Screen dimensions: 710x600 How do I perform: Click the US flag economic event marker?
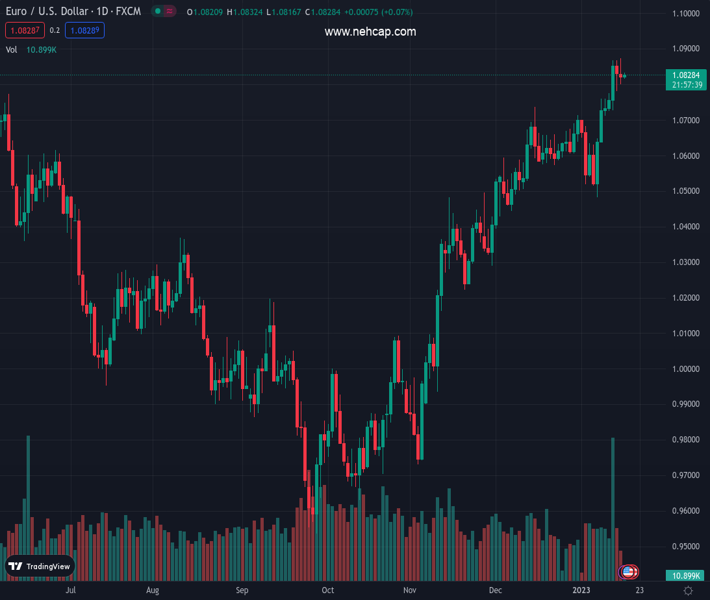[628, 572]
